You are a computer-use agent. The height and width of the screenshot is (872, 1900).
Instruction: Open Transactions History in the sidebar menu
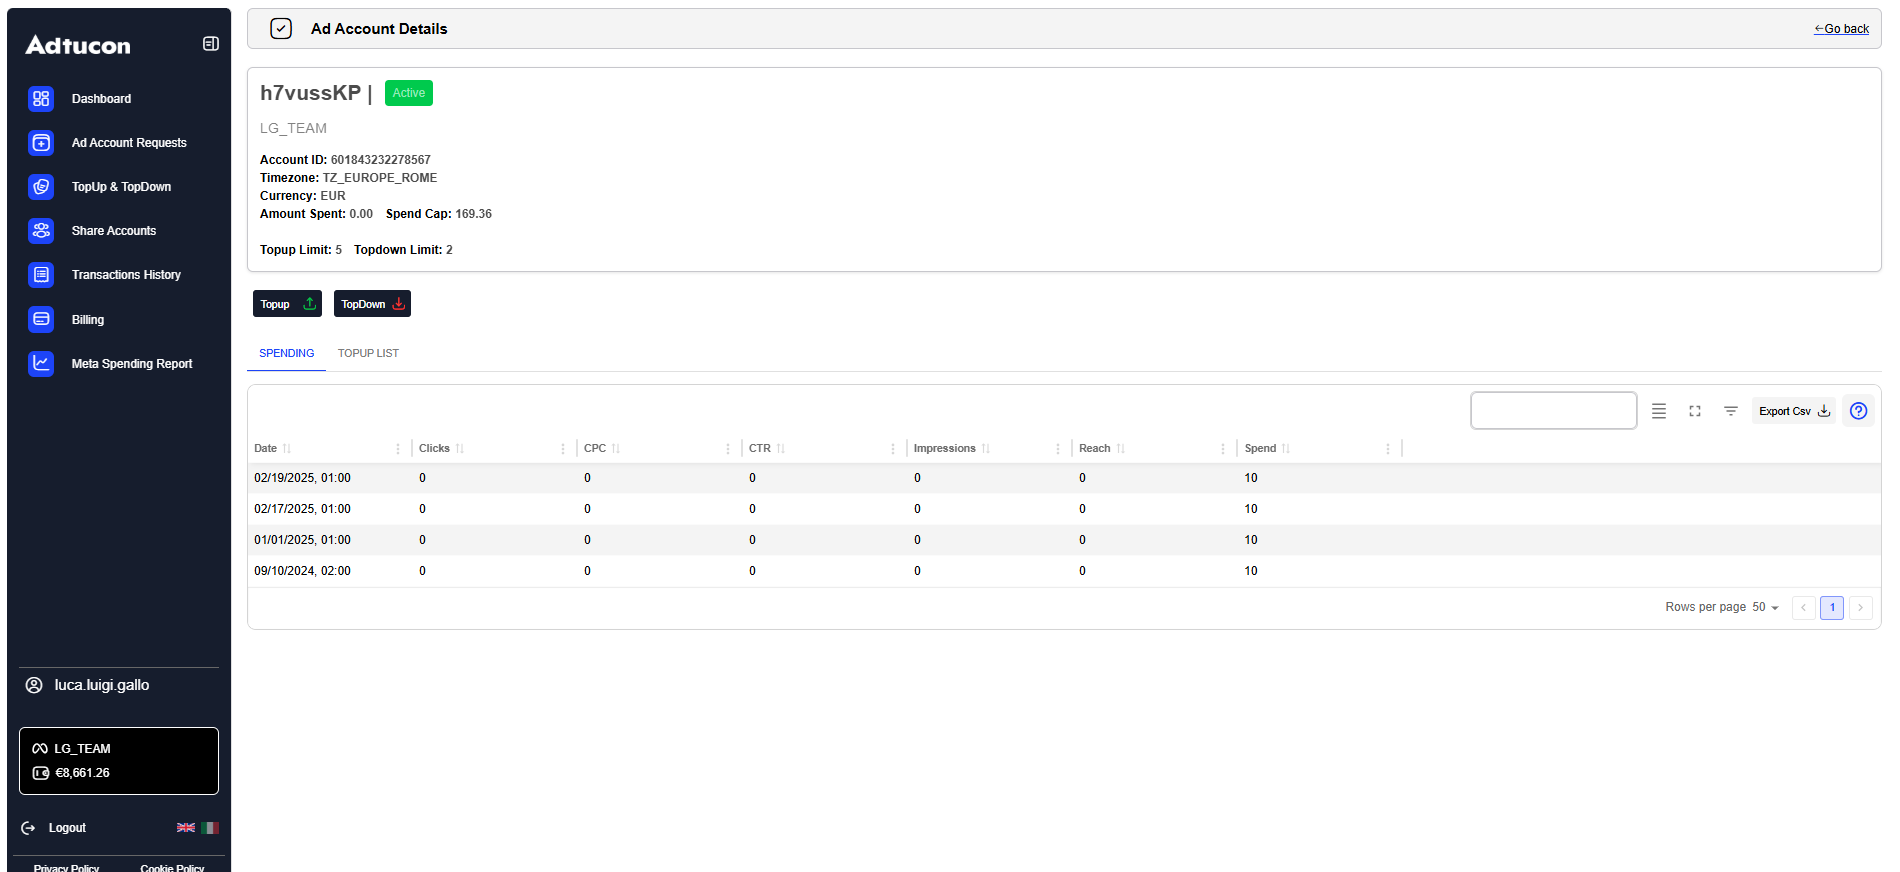pos(126,275)
